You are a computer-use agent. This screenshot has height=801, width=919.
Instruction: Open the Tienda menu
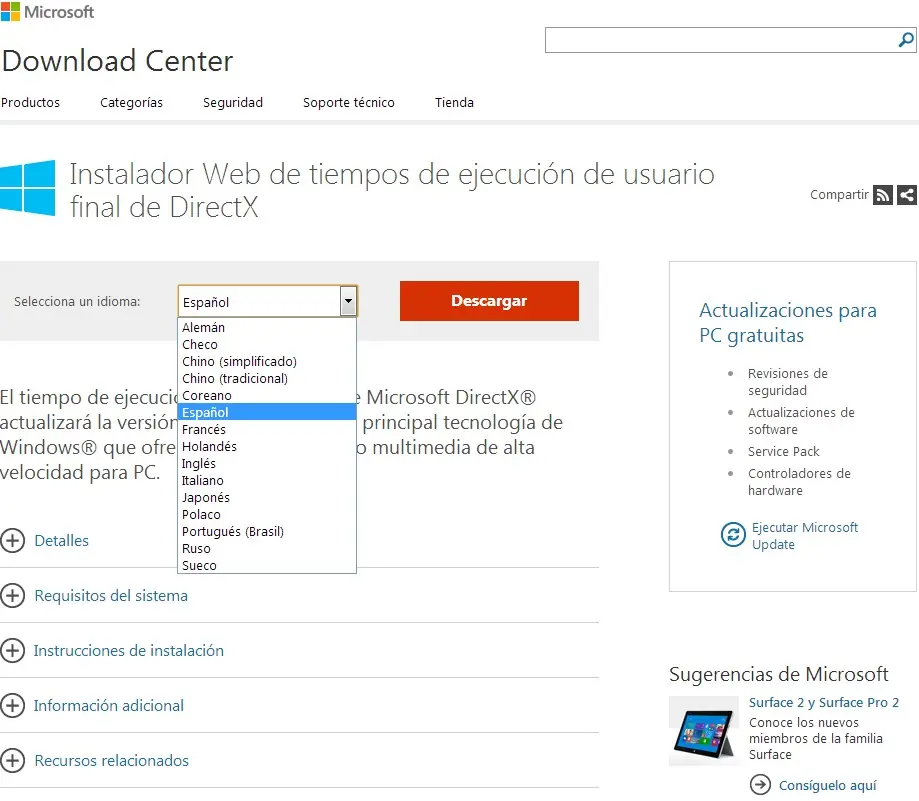(454, 103)
